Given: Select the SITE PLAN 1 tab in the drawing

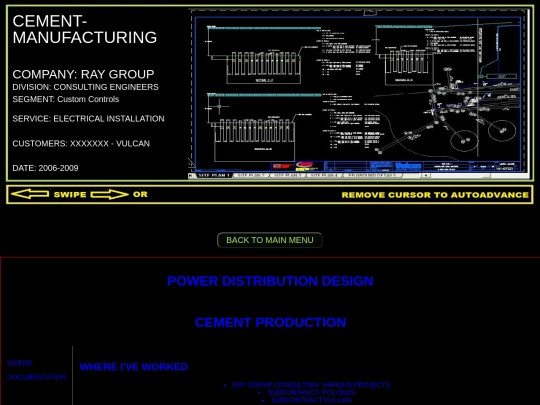Looking at the screenshot, I should click(214, 175).
